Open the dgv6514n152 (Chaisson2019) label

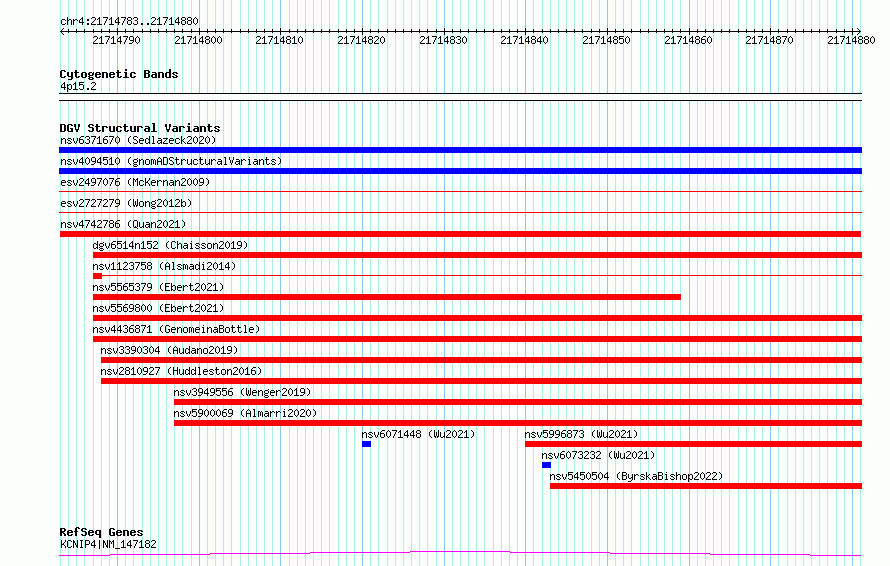170,245
